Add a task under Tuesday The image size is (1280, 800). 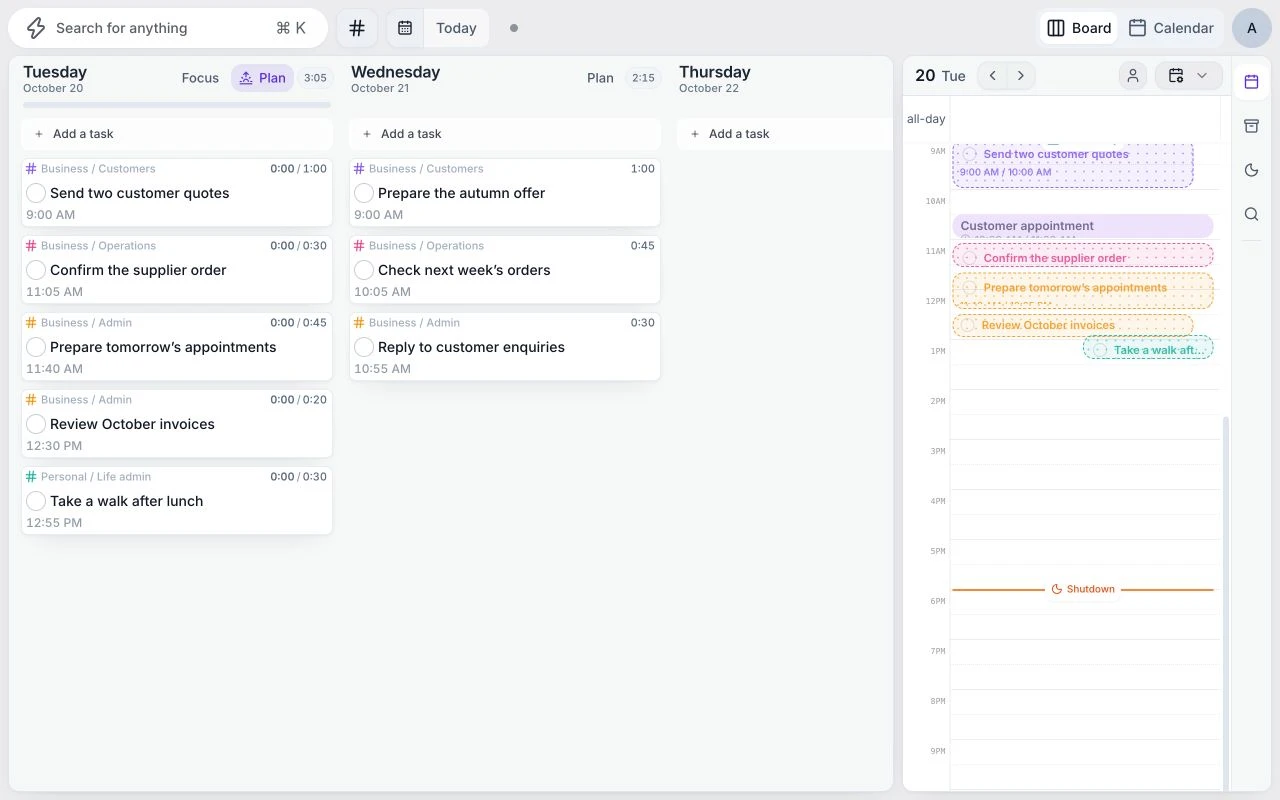177,134
